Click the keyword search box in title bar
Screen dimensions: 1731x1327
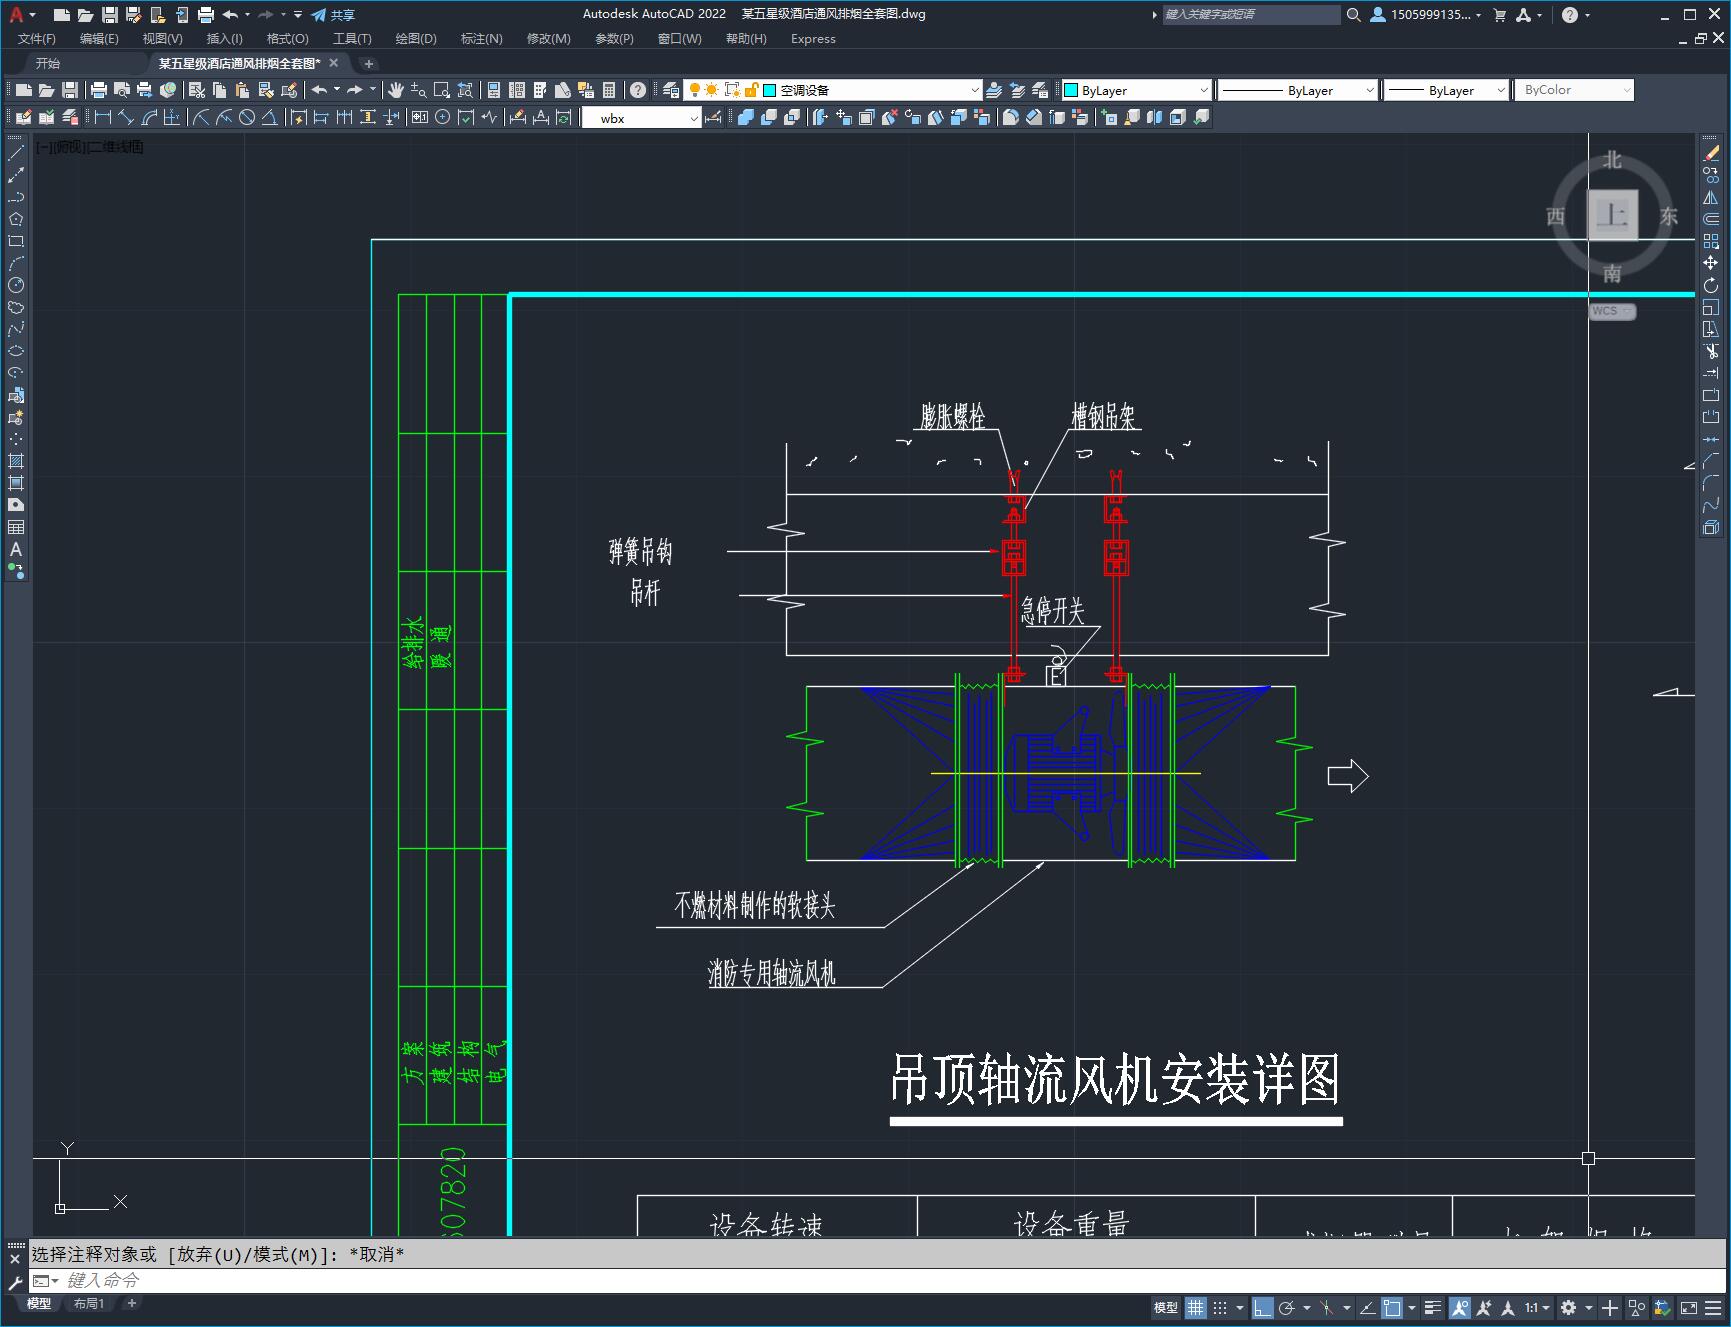1251,14
